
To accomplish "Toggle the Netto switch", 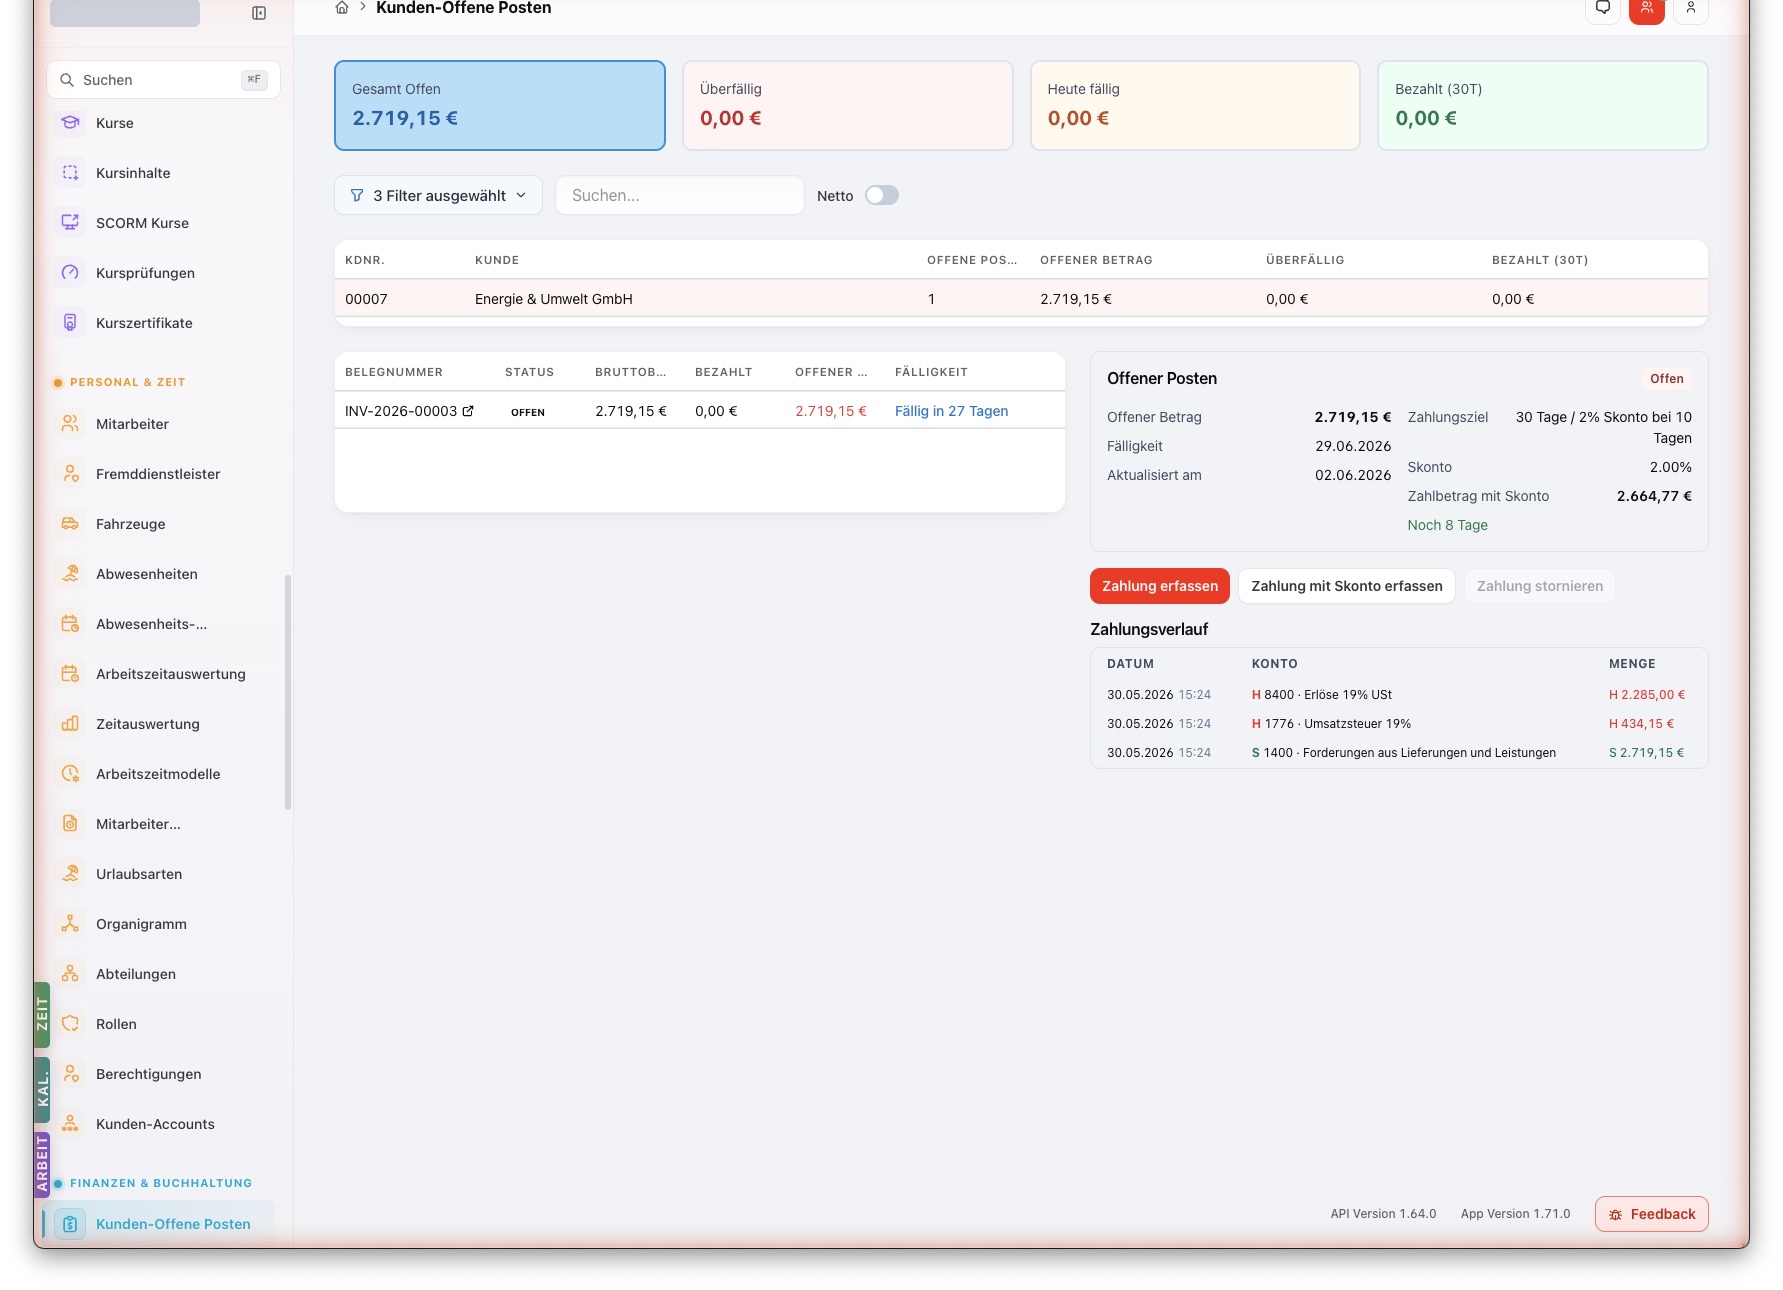I will 882,195.
